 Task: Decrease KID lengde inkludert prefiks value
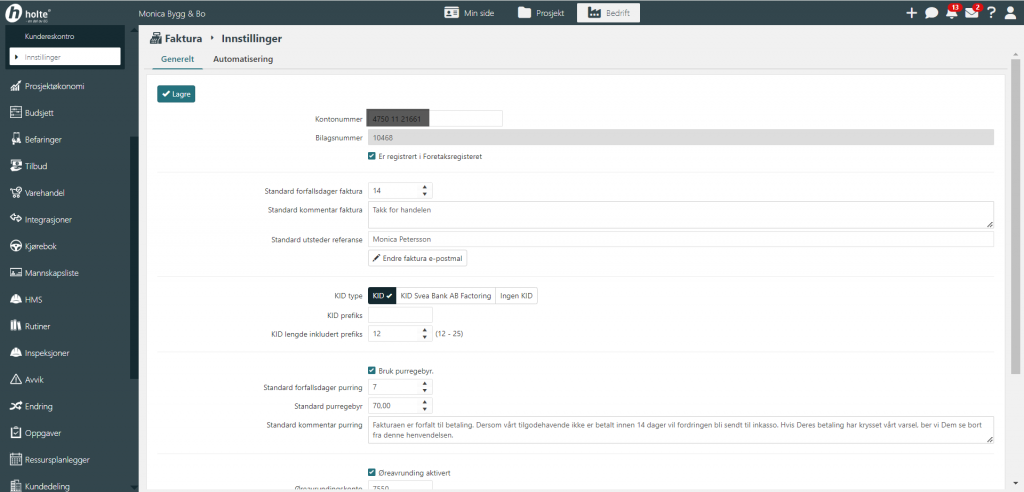point(425,336)
